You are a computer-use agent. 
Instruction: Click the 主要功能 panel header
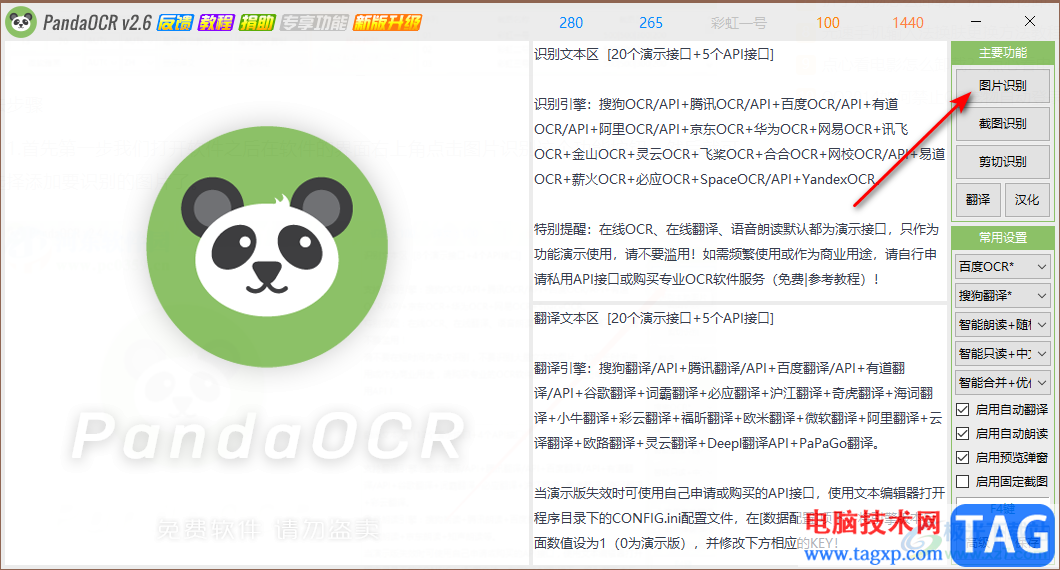(1003, 53)
